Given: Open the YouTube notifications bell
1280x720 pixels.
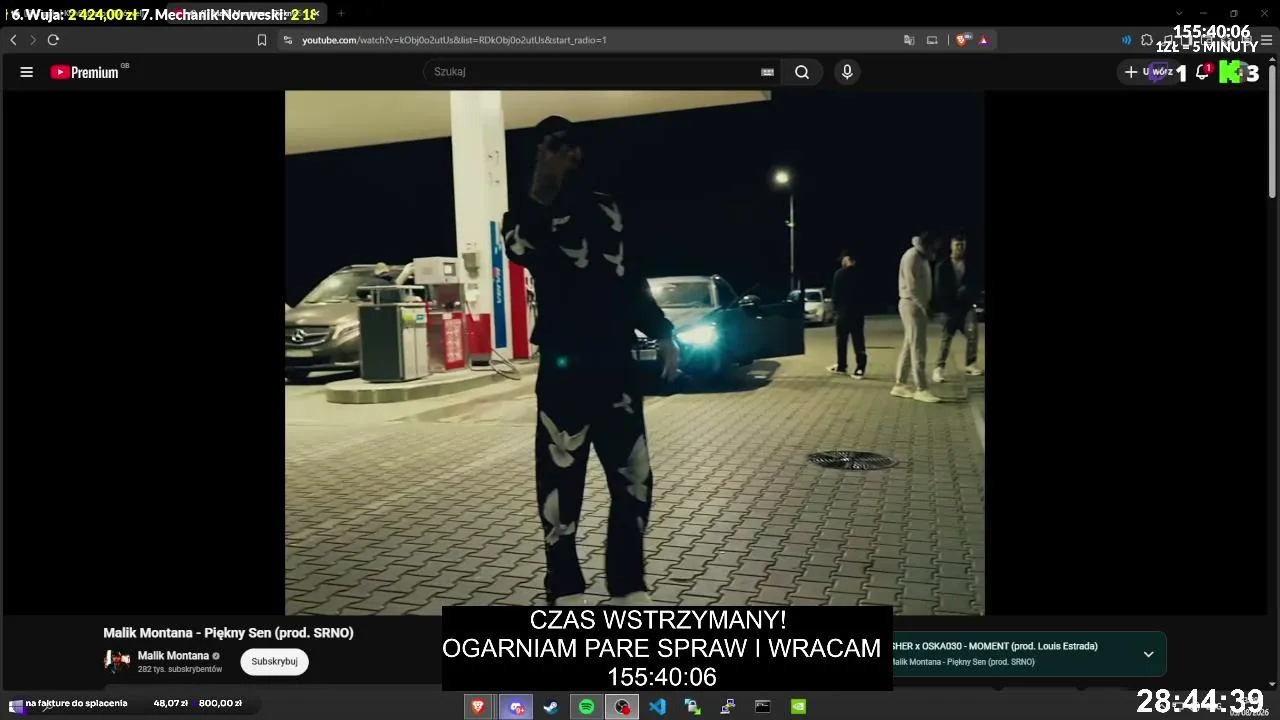Looking at the screenshot, I should [x=1203, y=72].
